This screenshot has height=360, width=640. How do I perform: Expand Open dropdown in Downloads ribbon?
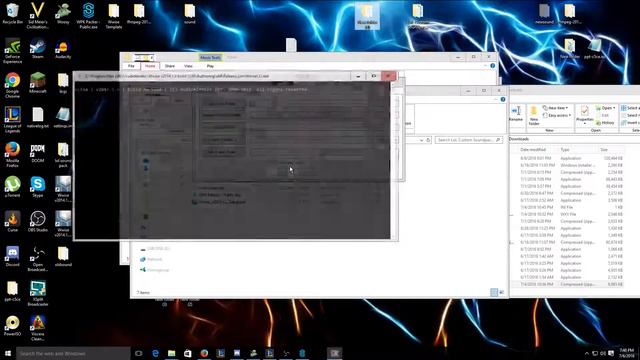pyautogui.click(x=605, y=108)
